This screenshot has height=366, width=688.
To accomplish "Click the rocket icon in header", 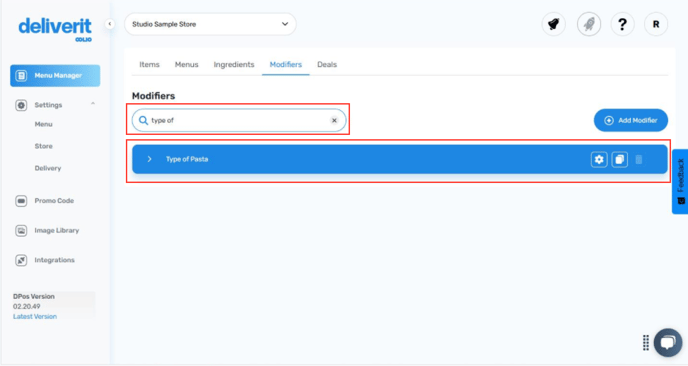I will click(x=589, y=24).
